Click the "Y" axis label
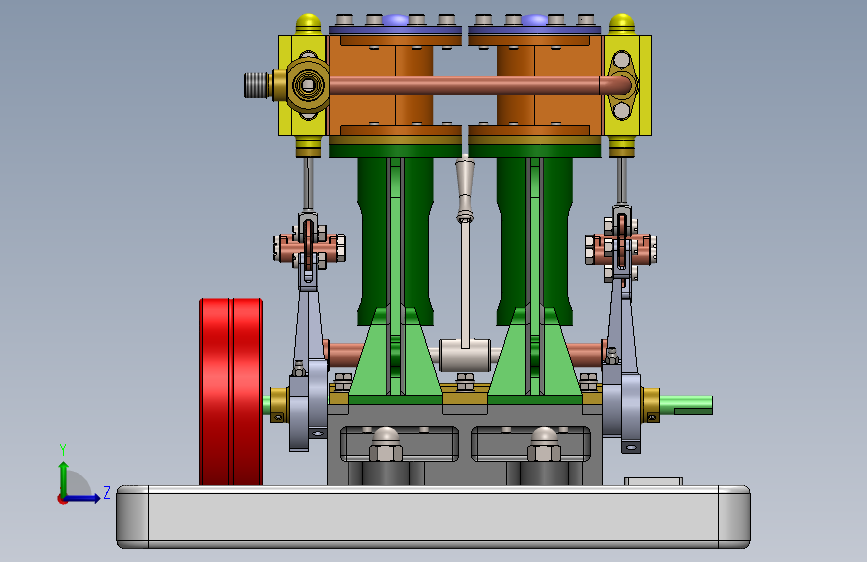The image size is (867, 562). pos(63,450)
